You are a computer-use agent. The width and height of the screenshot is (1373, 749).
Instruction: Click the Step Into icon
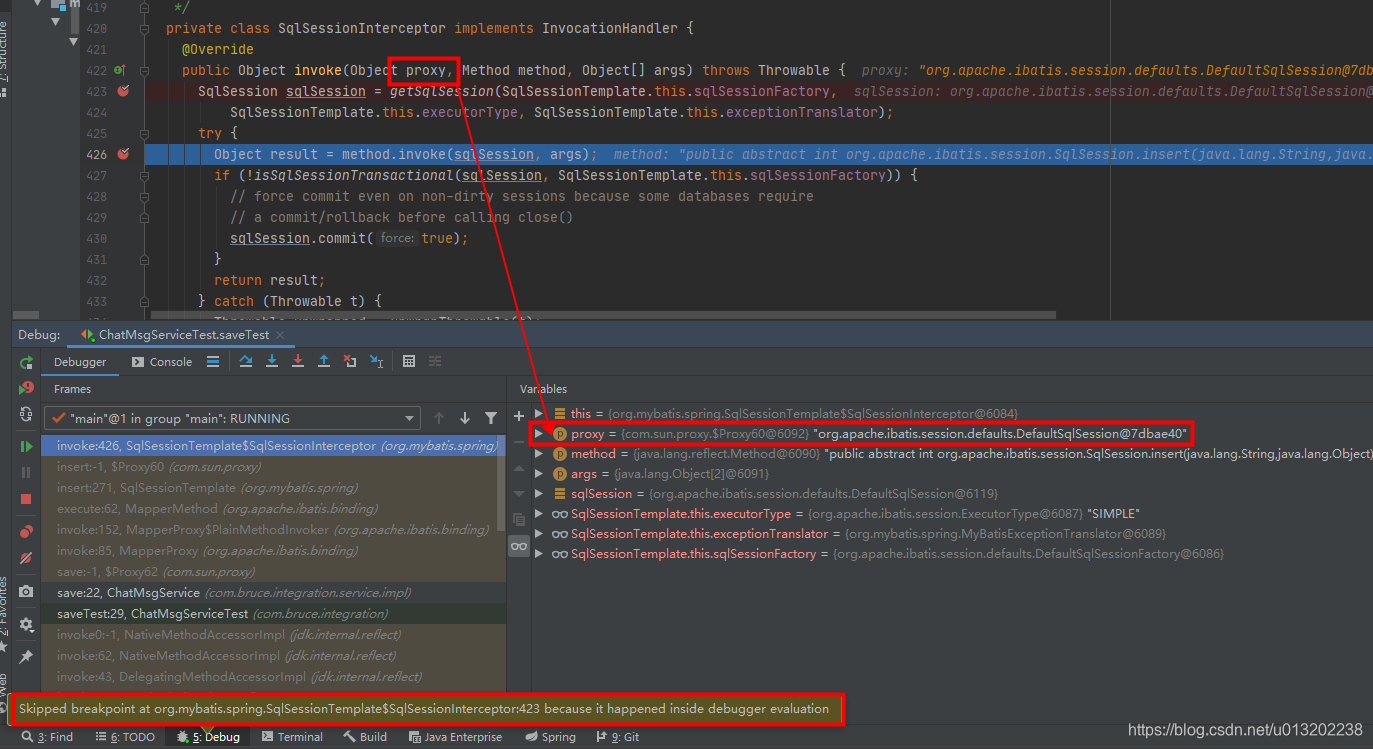(271, 361)
